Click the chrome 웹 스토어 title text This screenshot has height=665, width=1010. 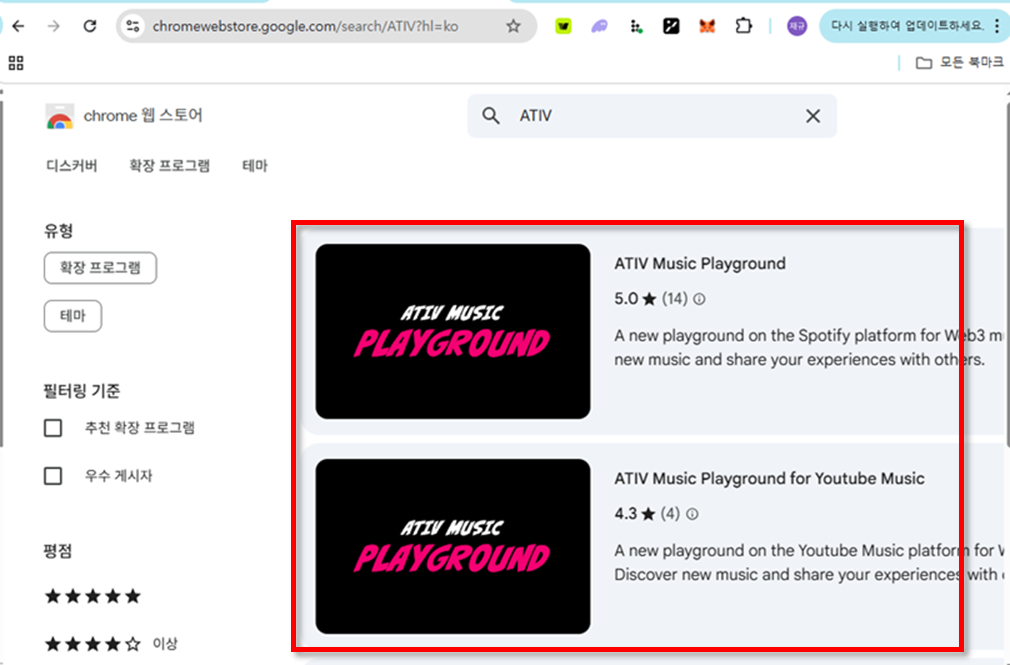(143, 116)
